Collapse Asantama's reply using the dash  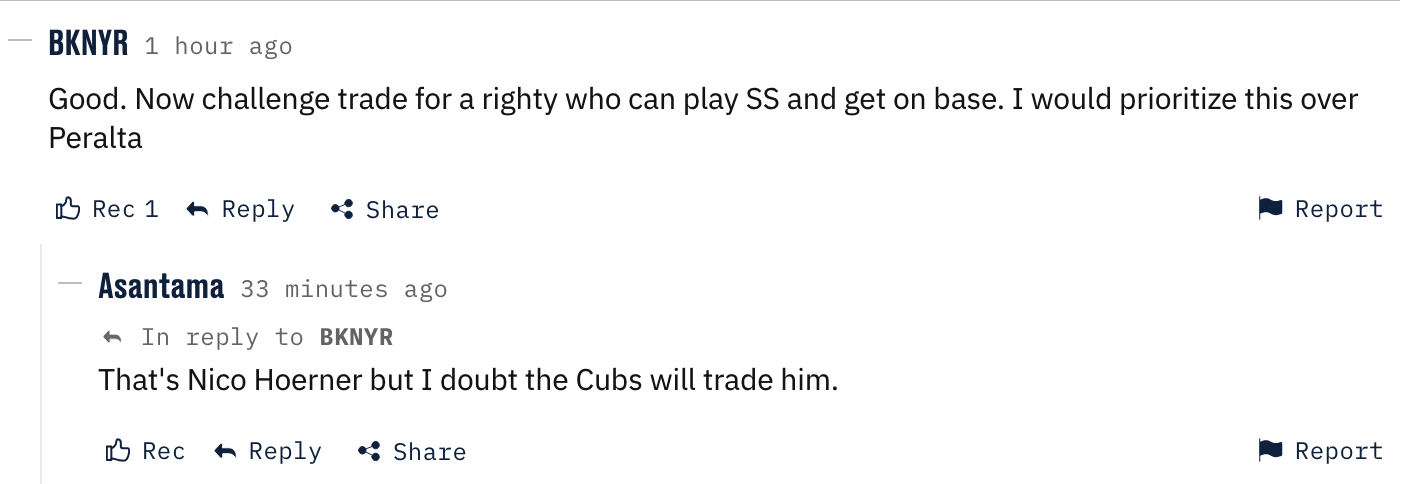(69, 284)
